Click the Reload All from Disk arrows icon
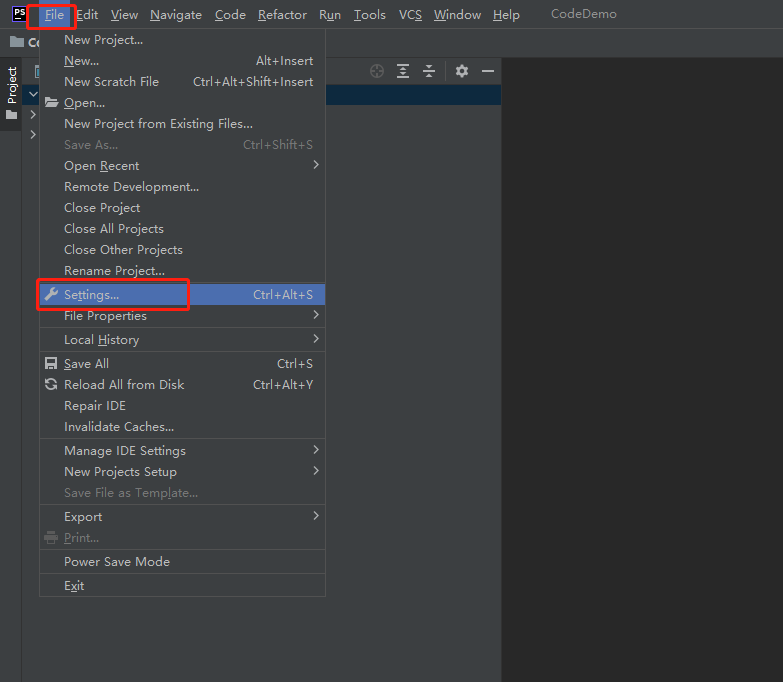Screen dimensions: 783x682 tap(51, 384)
